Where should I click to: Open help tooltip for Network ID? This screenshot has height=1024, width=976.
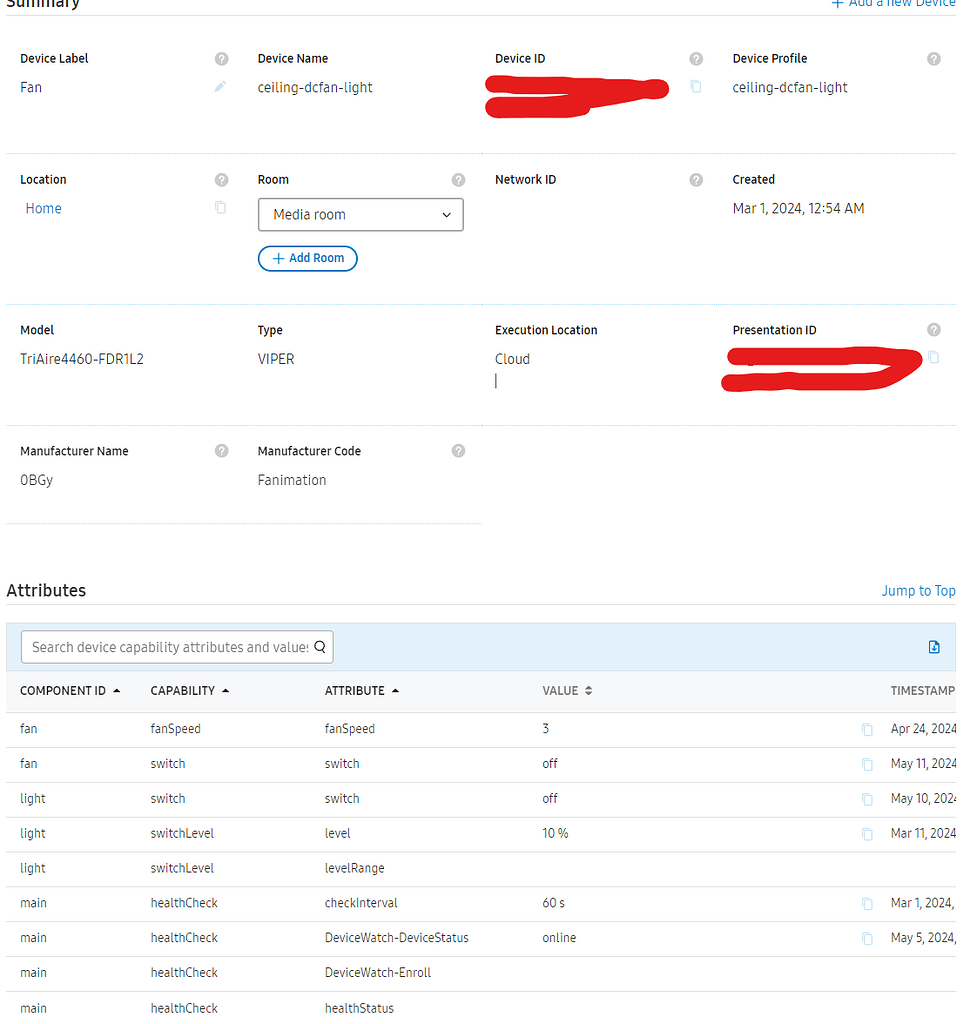(x=696, y=179)
